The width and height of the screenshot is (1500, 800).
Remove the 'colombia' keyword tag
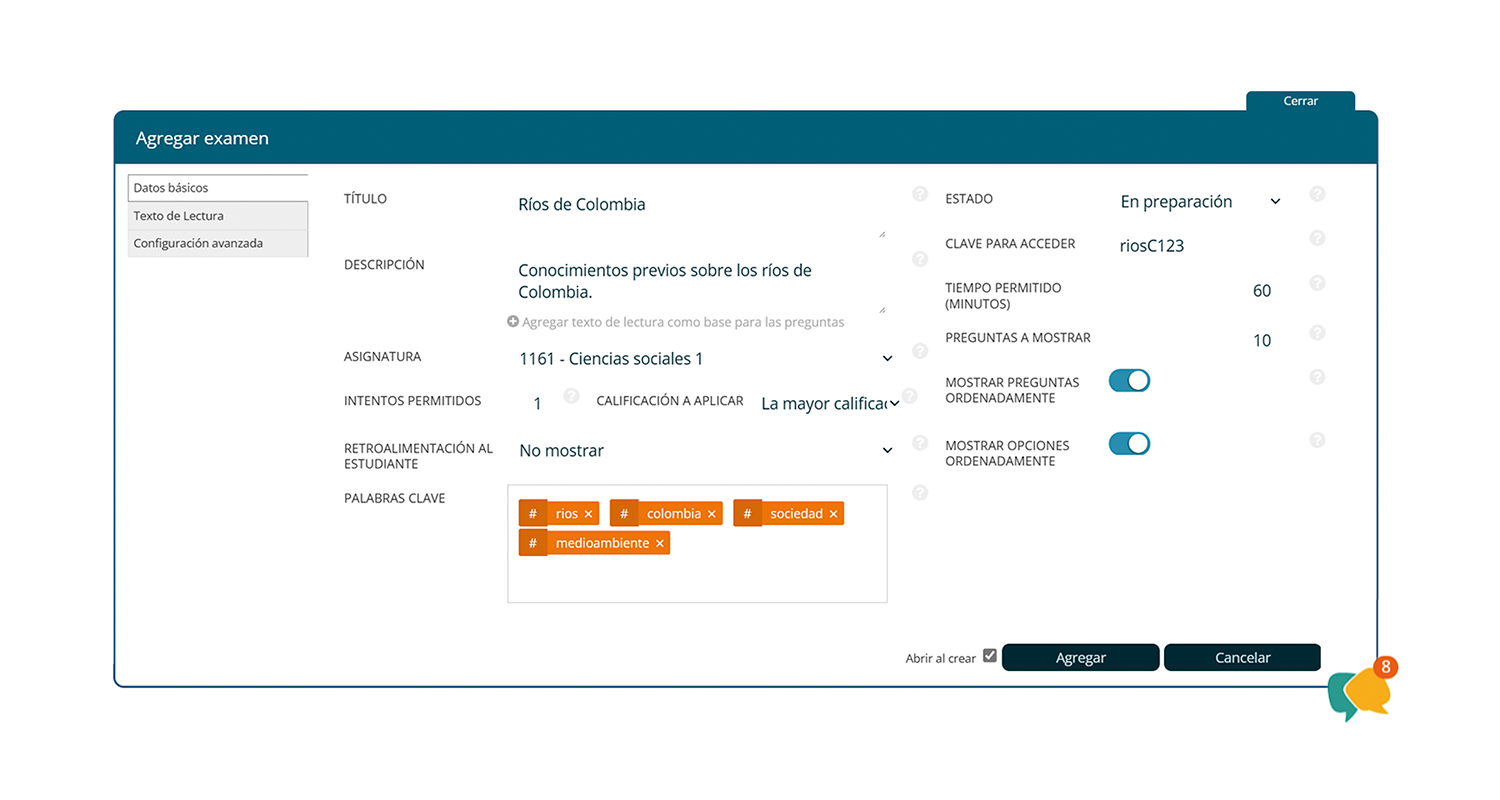712,514
